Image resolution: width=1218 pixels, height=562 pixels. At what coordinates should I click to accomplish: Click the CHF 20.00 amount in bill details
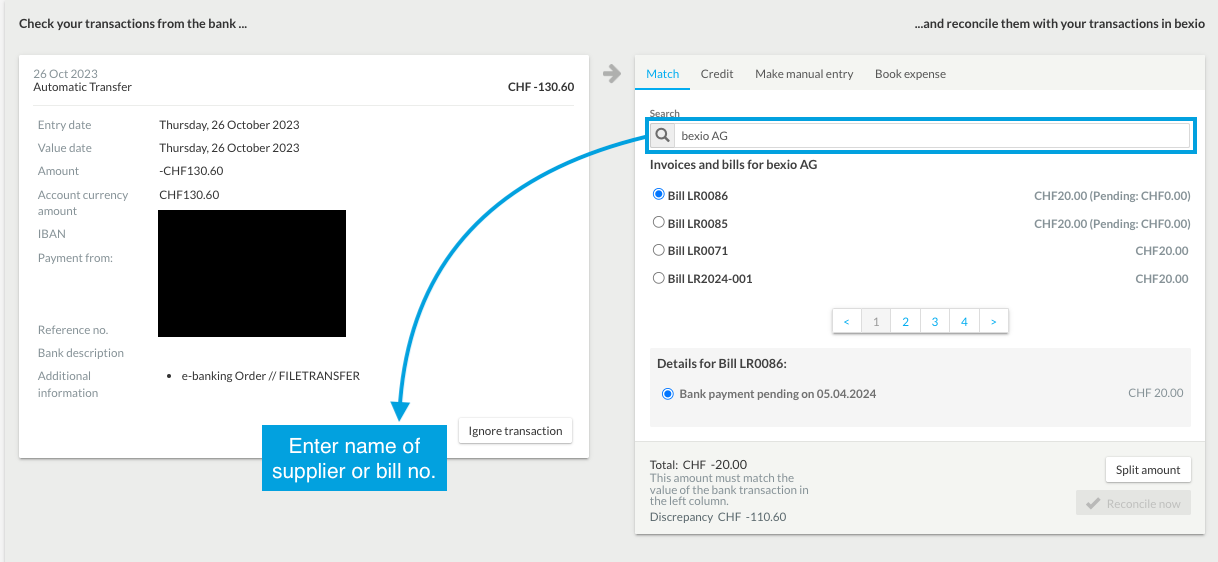point(1156,393)
